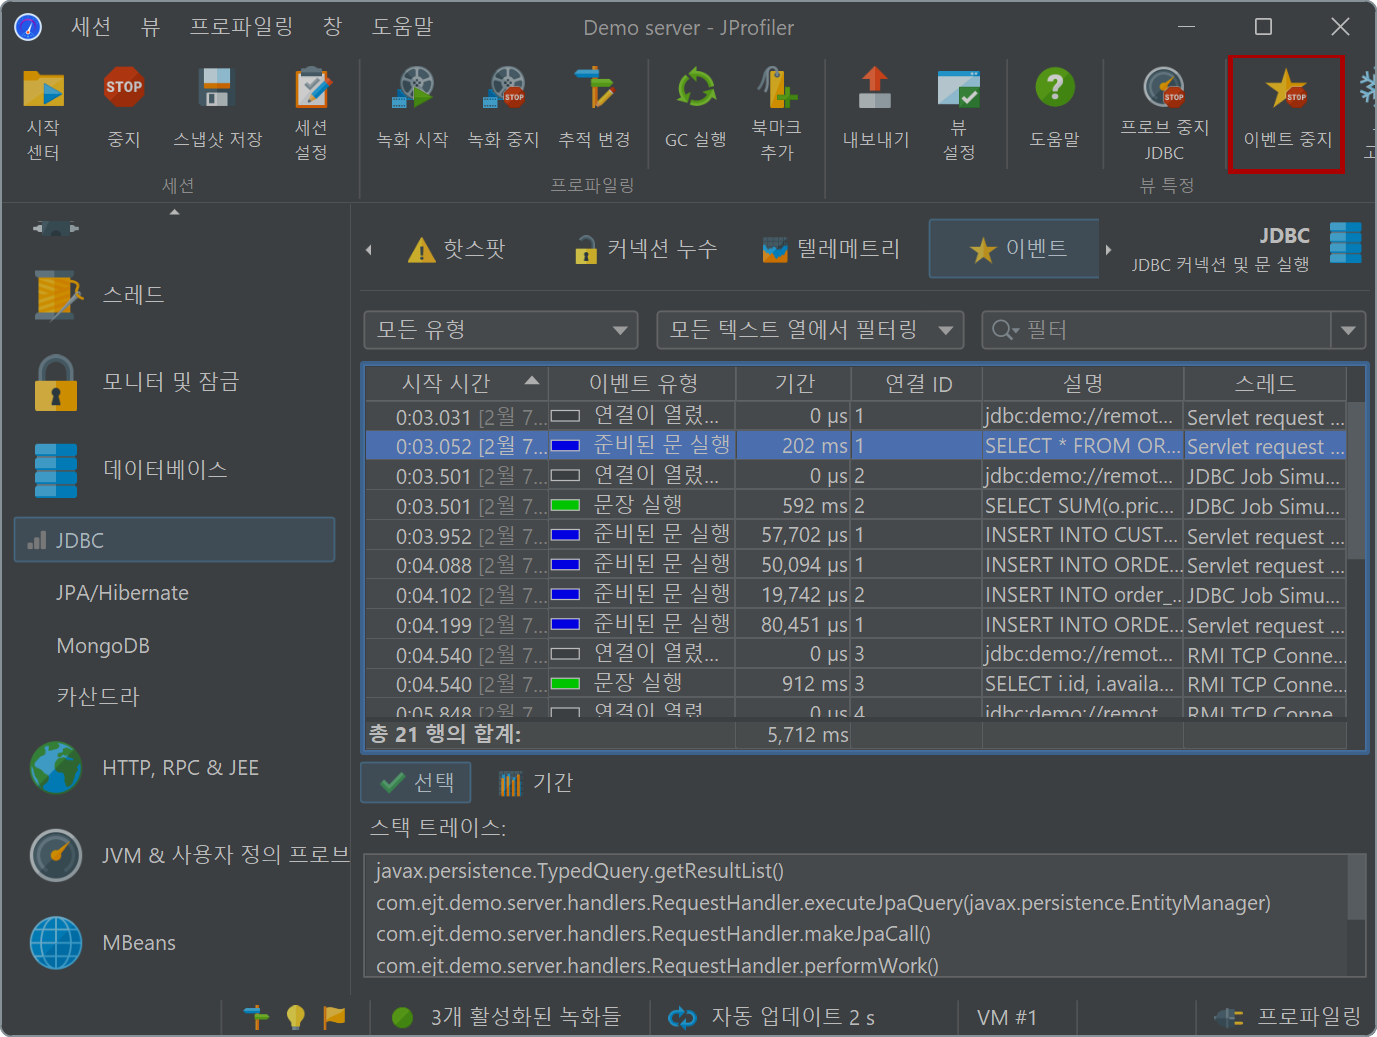Click the 3개 활성화된 녹화들 status entry
This screenshot has height=1037, width=1377.
pyautogui.click(x=508, y=1017)
